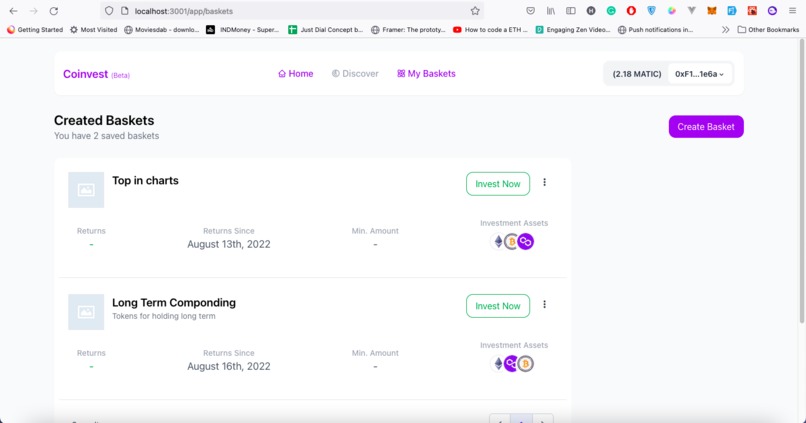Screen dimensions: 806x423
Task: Open the Moviesdab bookmark
Action: [161, 30]
